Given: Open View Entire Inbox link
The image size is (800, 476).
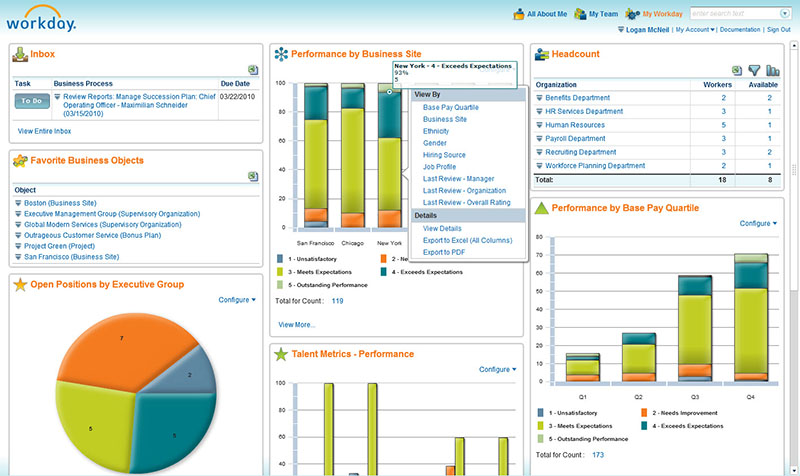Looking at the screenshot, I should click(44, 131).
